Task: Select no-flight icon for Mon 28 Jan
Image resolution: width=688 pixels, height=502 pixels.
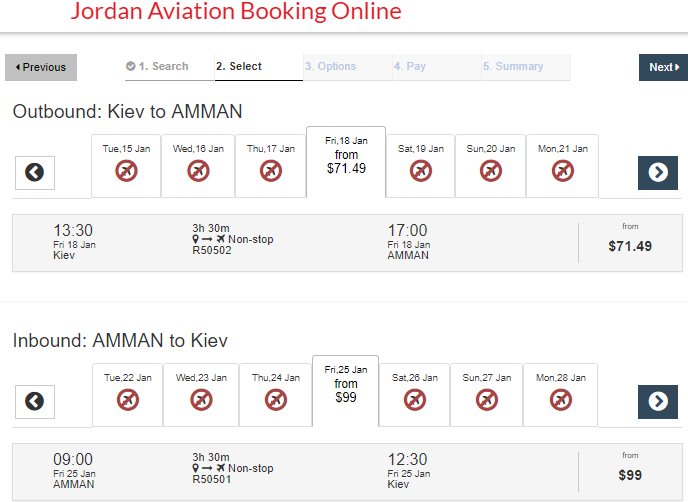Action: (x=559, y=399)
